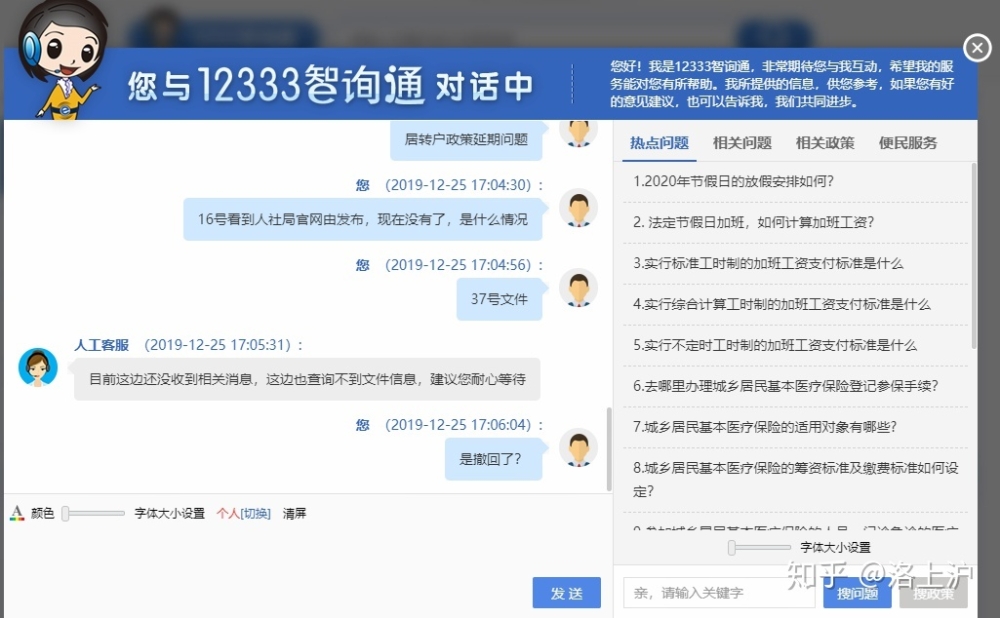The height and width of the screenshot is (618, 1000).
Task: Click the timestamp 2019-12-25 17:04:30
Action: (x=459, y=185)
